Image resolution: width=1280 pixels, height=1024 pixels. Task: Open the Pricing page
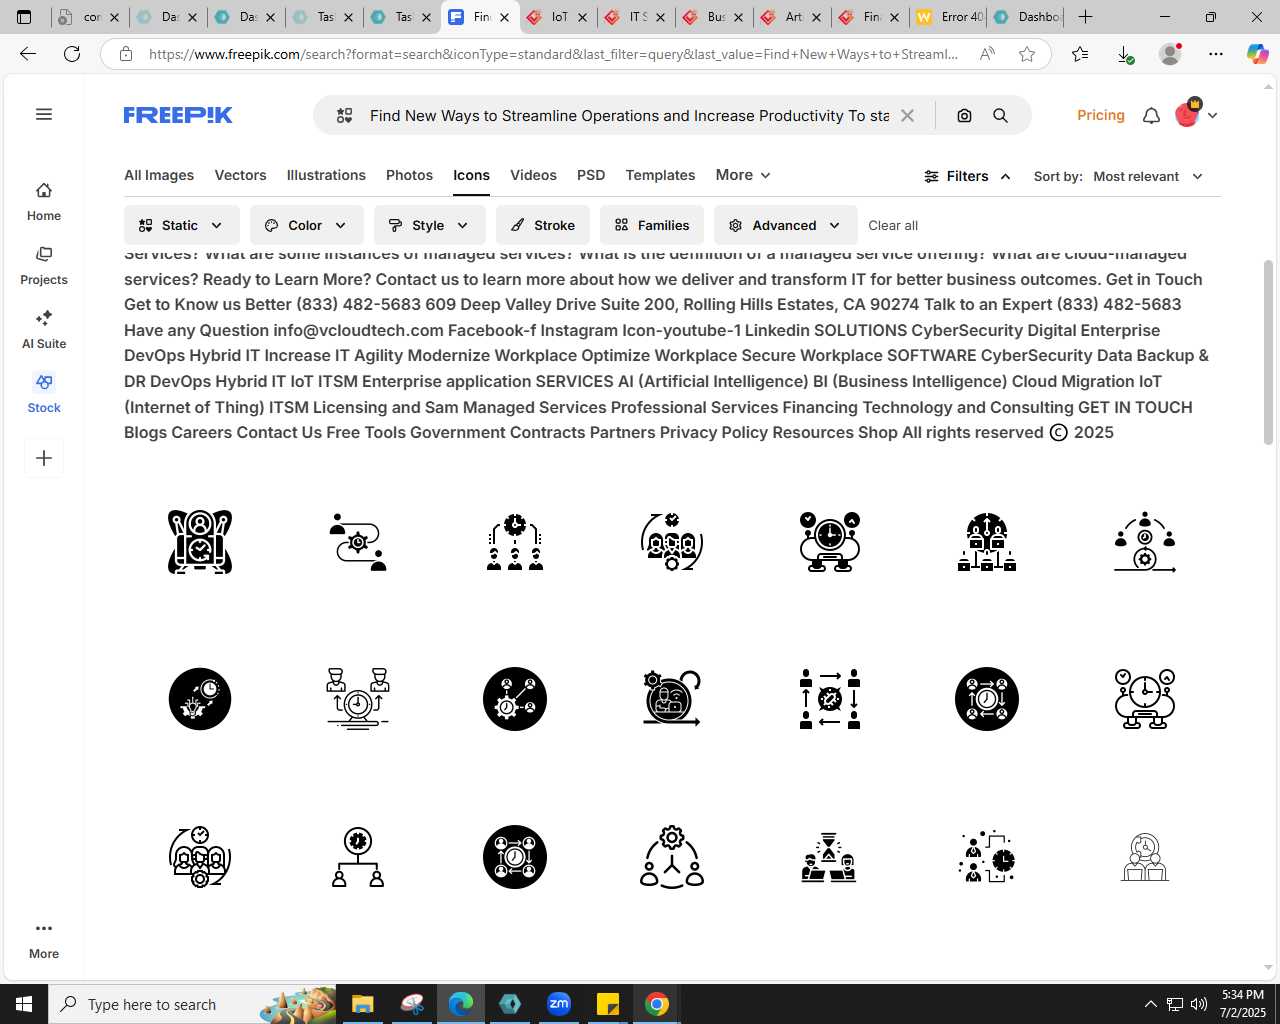pyautogui.click(x=1100, y=115)
